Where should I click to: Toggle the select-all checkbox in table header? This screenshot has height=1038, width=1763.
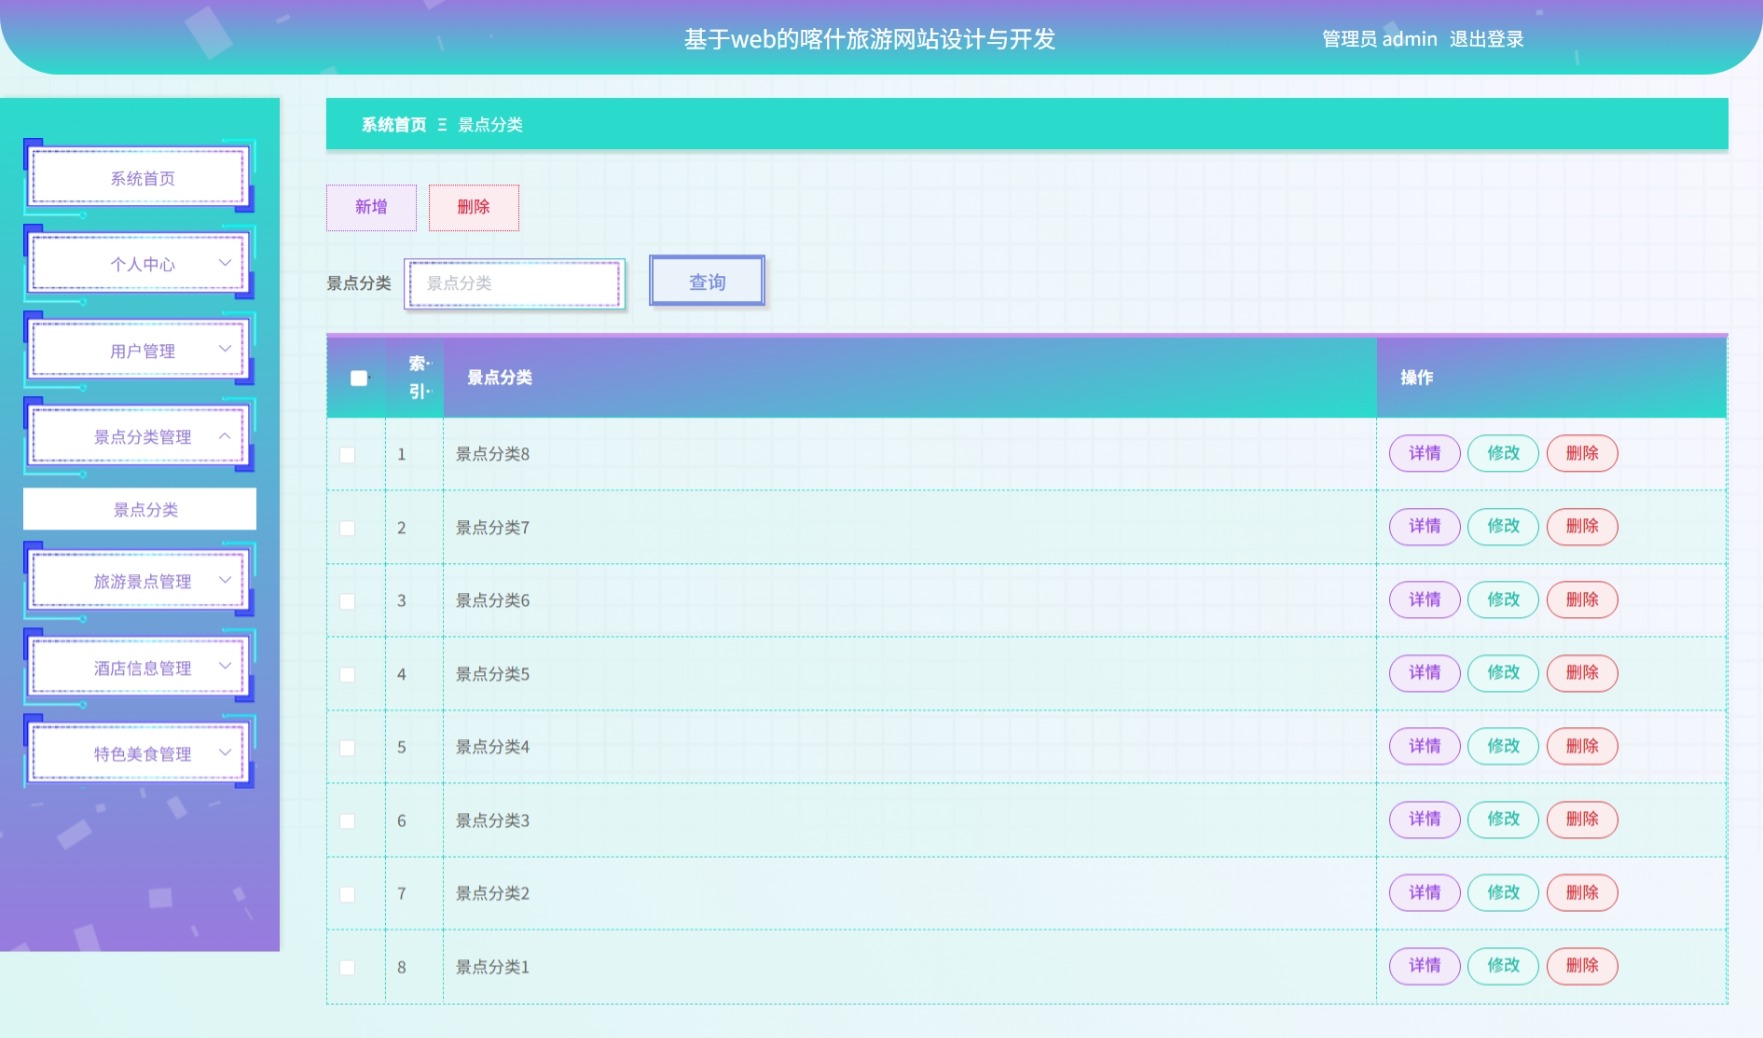click(359, 378)
